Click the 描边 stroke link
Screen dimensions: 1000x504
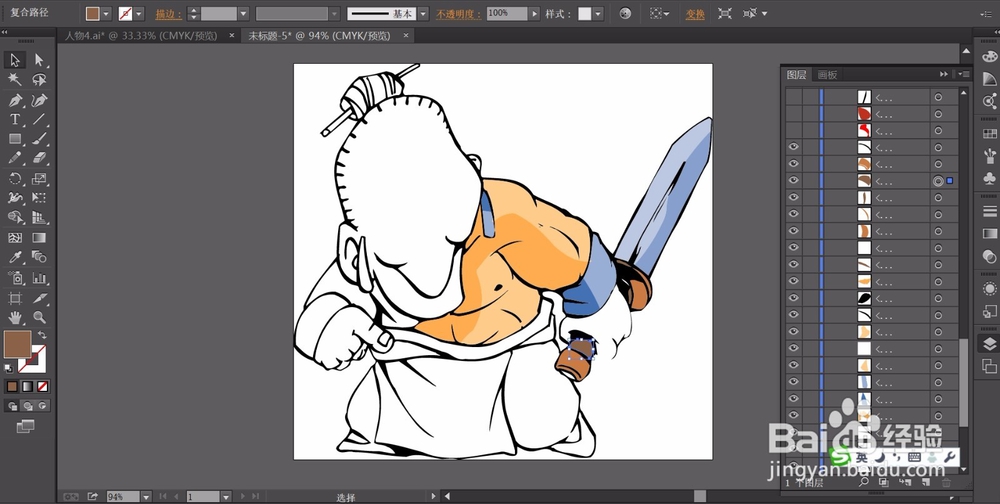(168, 14)
